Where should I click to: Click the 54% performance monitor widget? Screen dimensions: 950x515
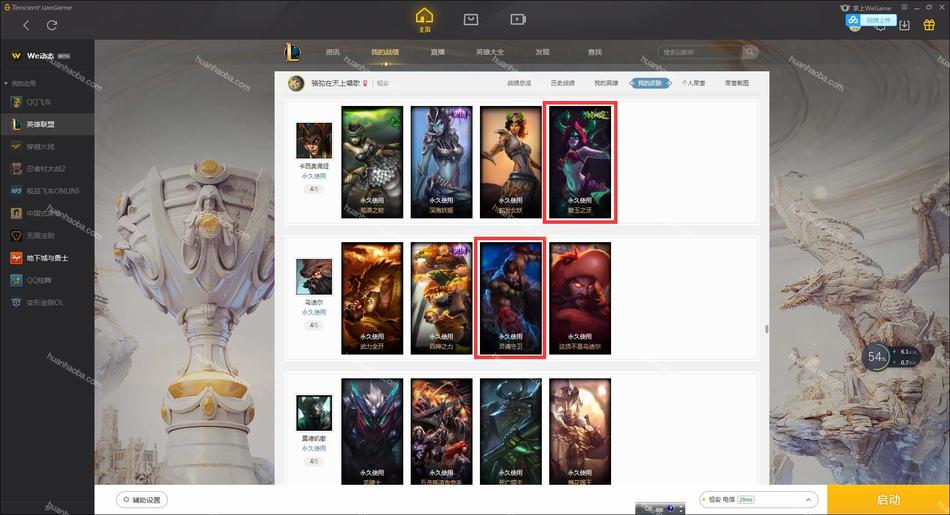(x=876, y=357)
